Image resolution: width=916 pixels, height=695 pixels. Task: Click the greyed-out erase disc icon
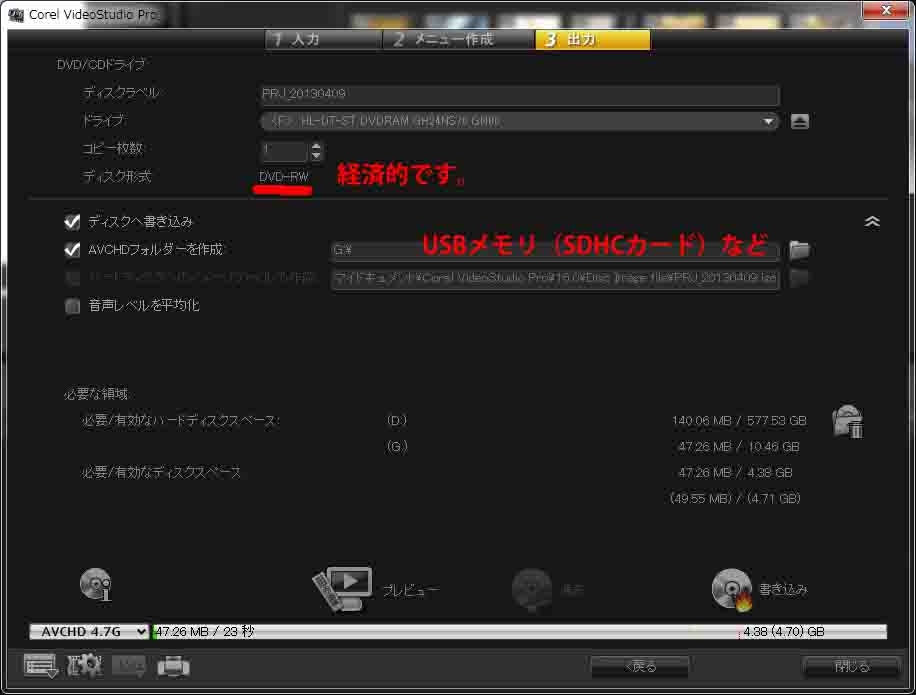click(x=532, y=590)
